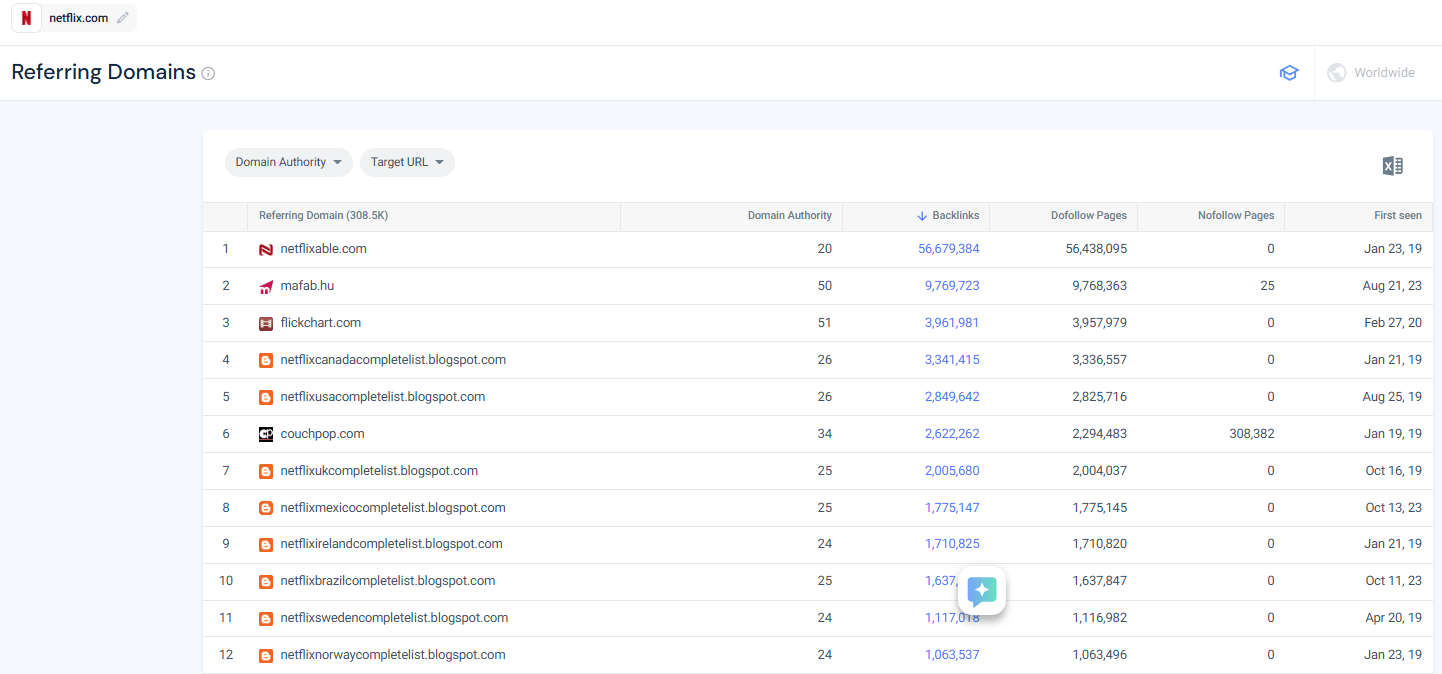Open Worldwide country selector
Viewport: 1442px width, 674px height.
[1371, 73]
